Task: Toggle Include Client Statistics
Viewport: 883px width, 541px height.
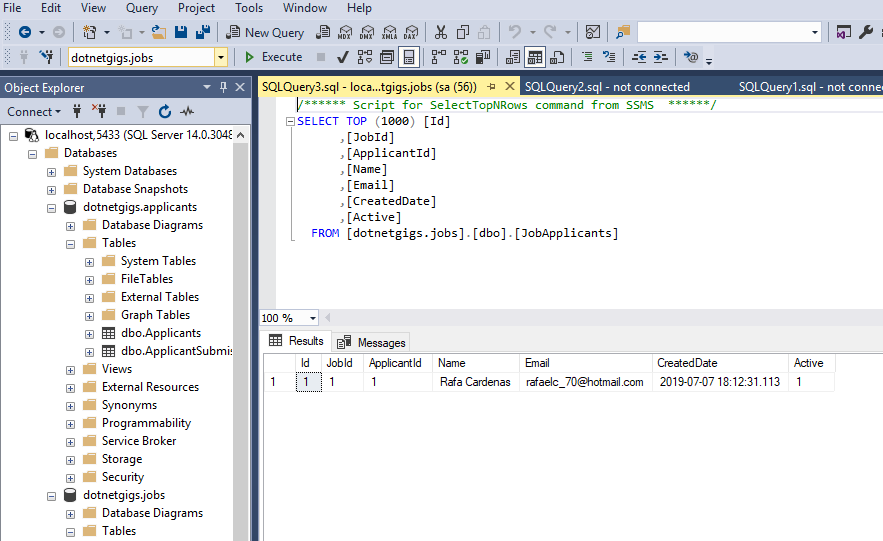Action: click(x=483, y=57)
